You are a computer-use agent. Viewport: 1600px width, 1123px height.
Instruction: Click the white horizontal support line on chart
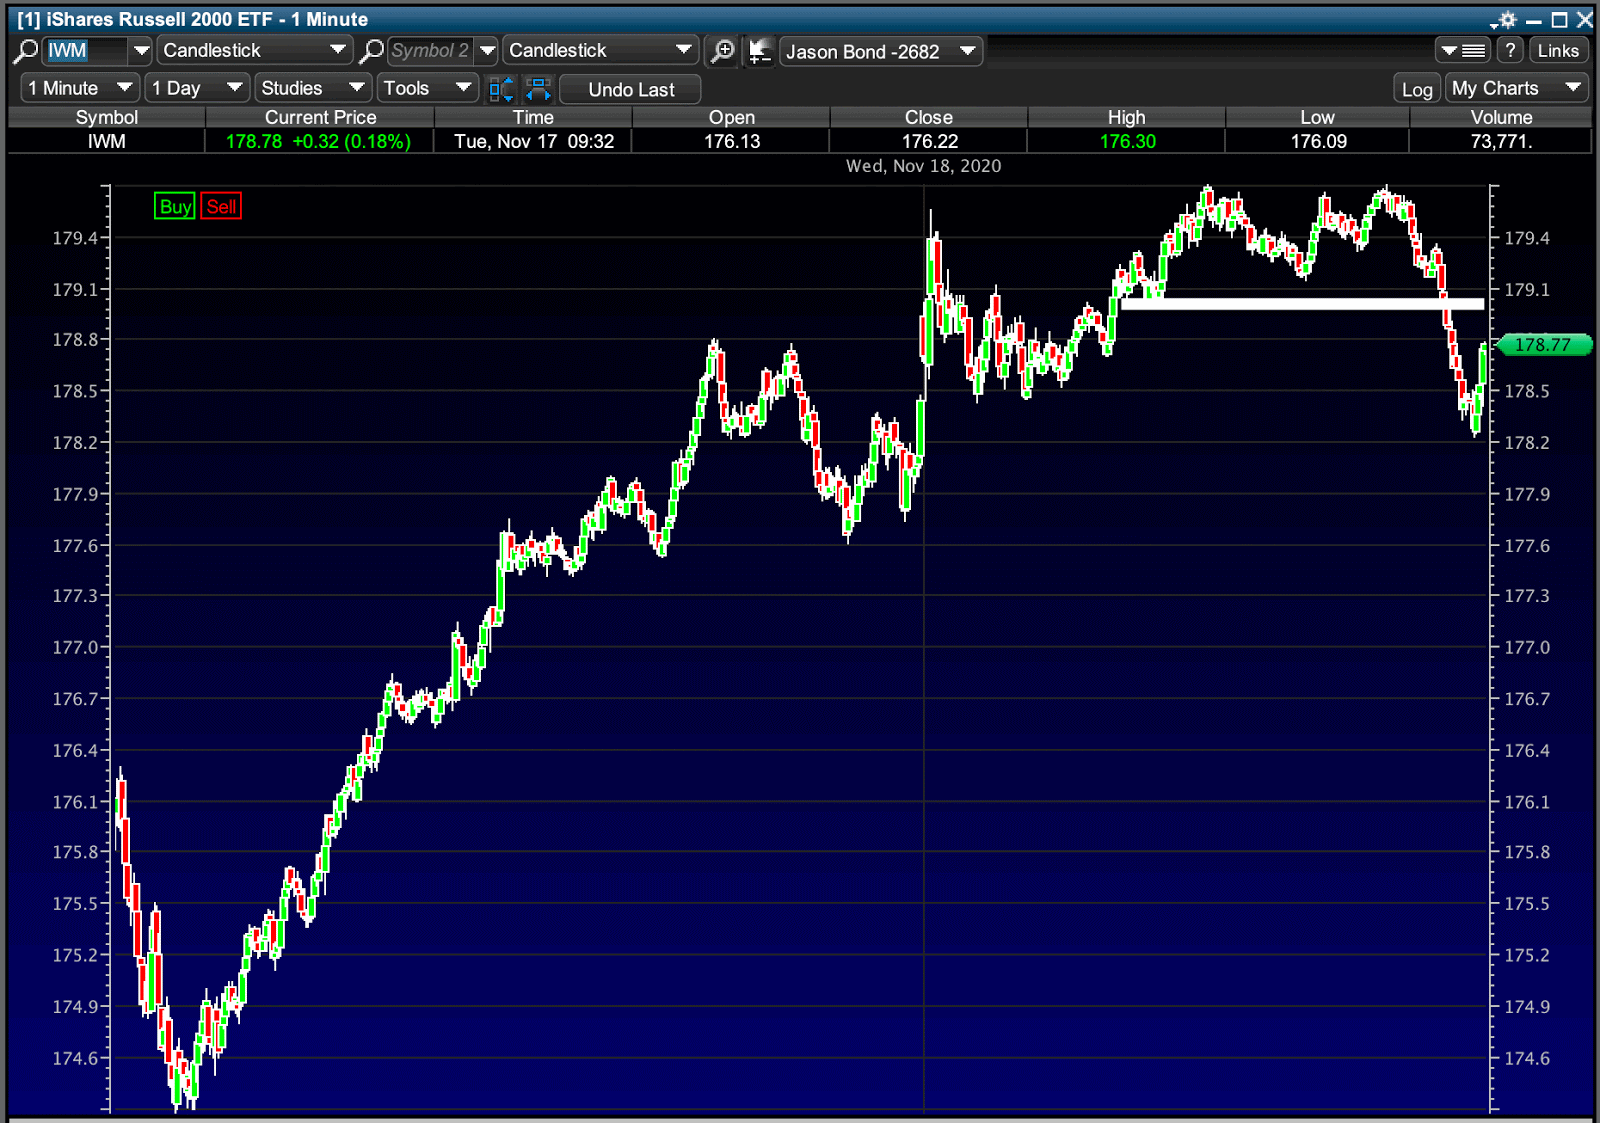[x=1302, y=304]
